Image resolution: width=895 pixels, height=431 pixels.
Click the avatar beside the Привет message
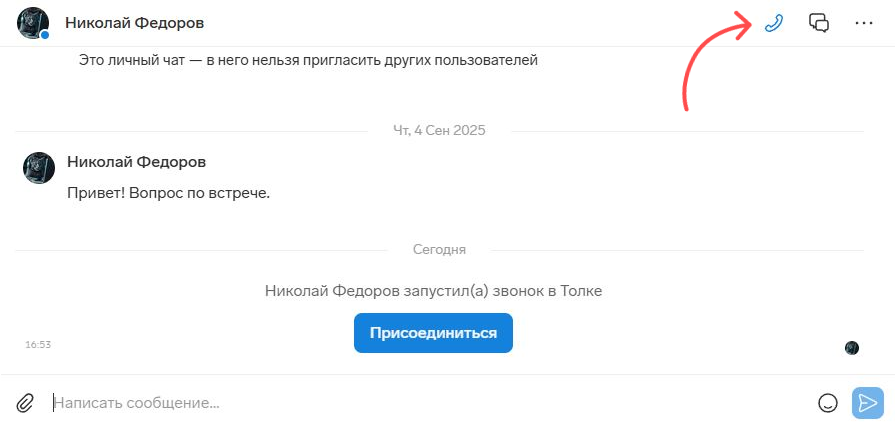[39, 168]
